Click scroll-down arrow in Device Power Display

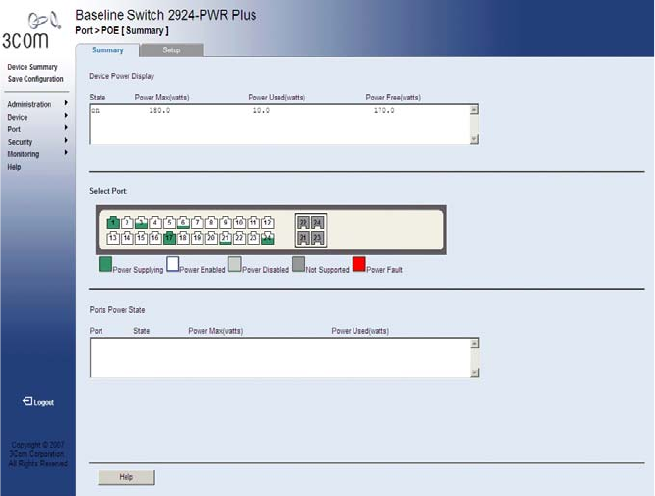474,139
